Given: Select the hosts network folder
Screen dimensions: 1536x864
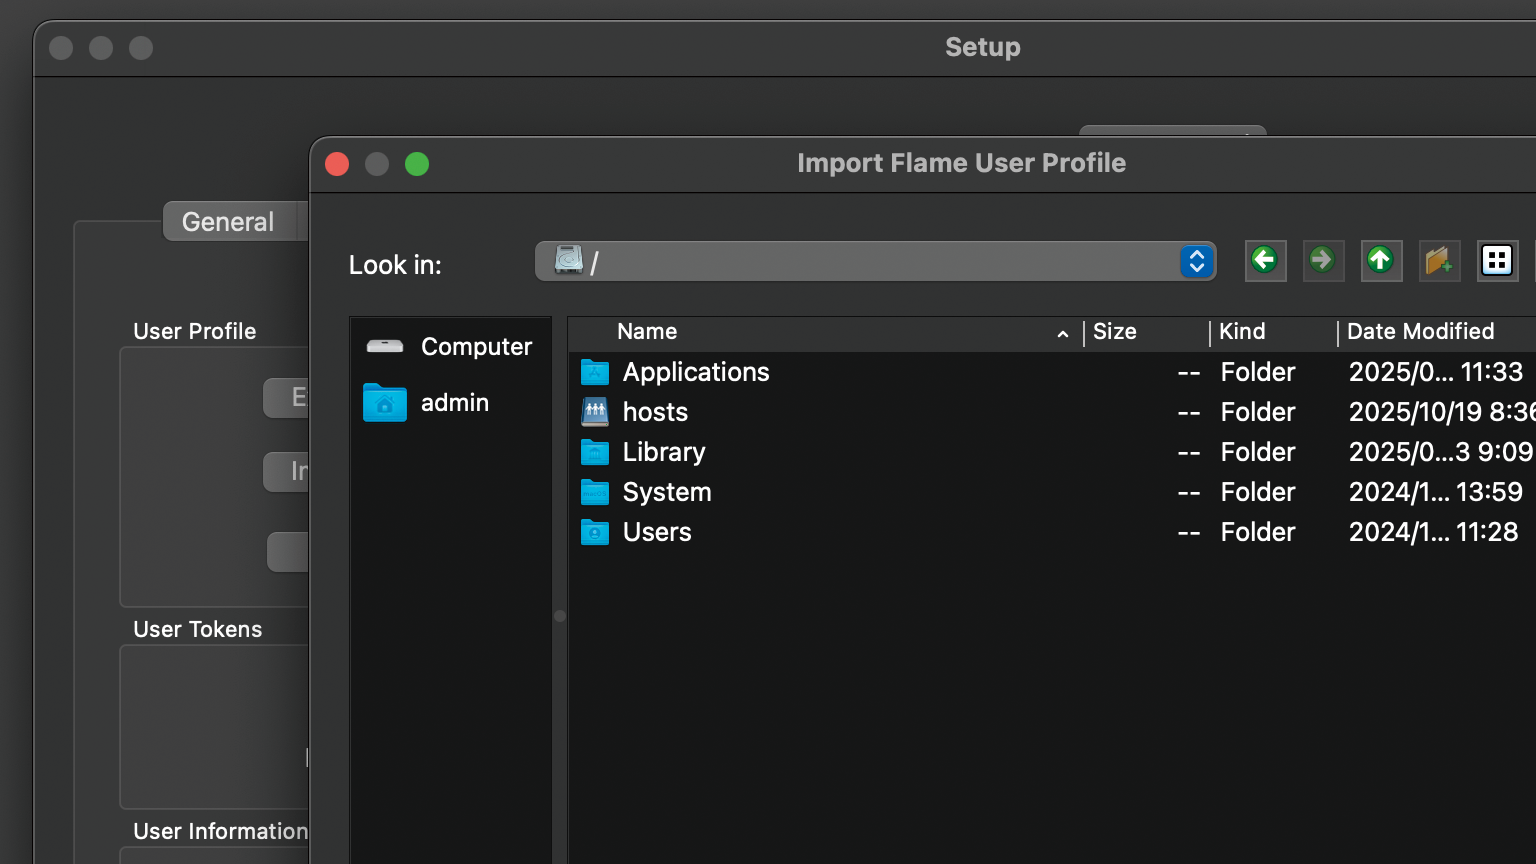Looking at the screenshot, I should point(655,412).
